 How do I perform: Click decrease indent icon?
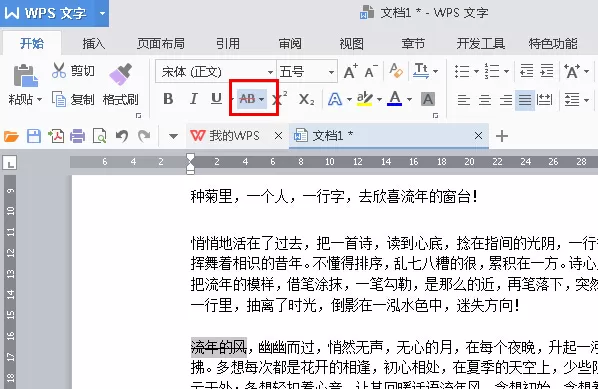click(x=527, y=71)
